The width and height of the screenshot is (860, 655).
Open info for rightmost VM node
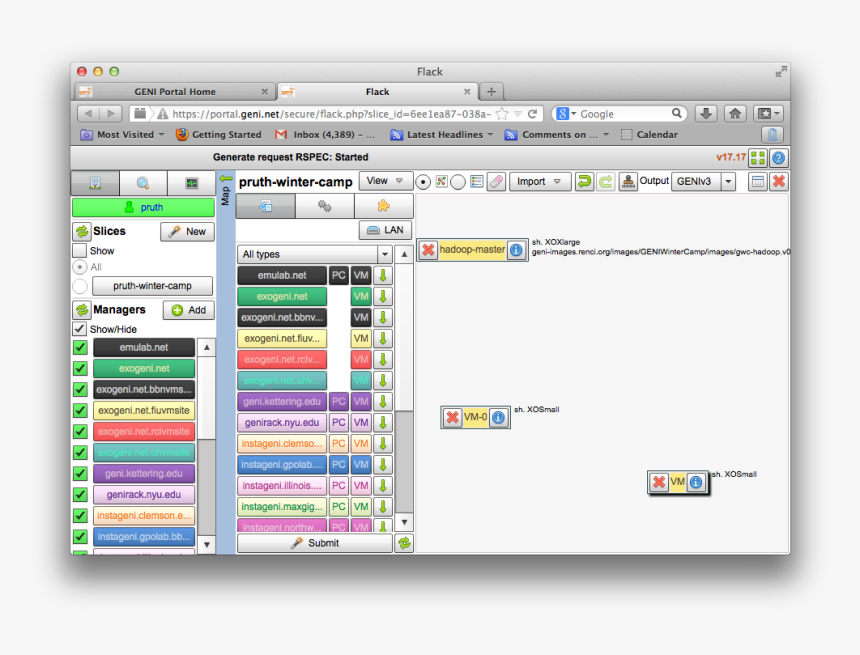(695, 482)
